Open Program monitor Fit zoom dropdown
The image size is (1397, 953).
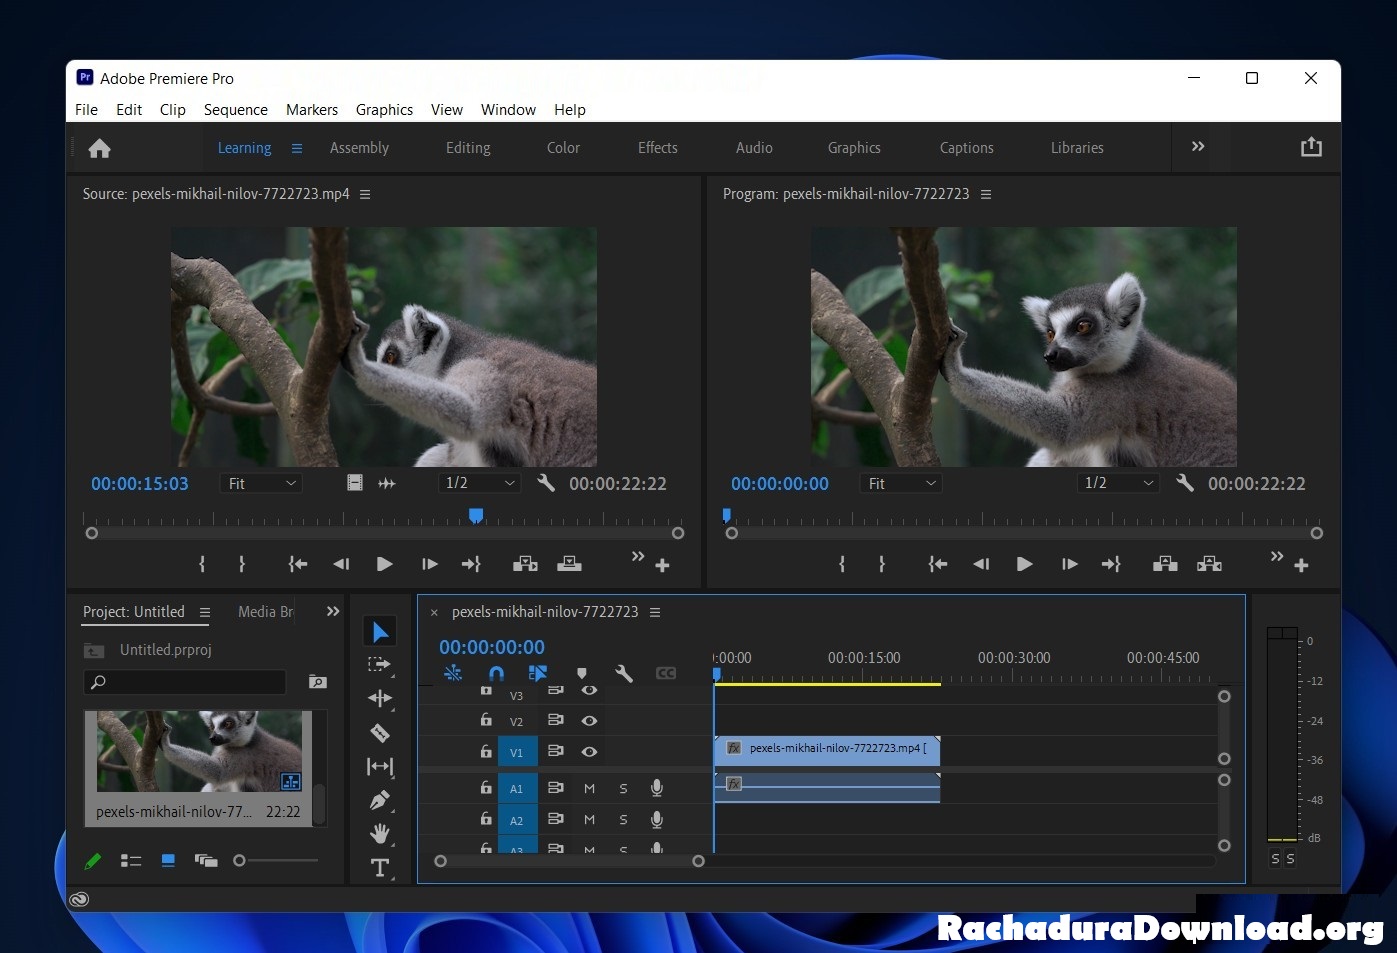click(900, 483)
